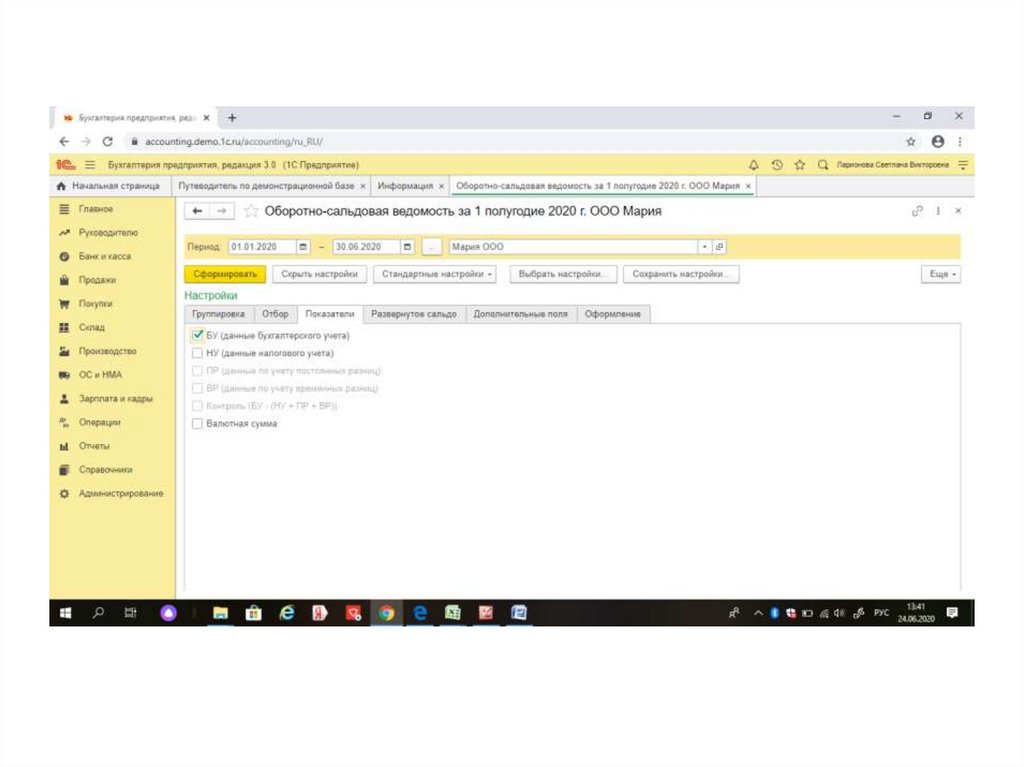This screenshot has height=767, width=1024.
Task: Open the Развернутое сальдо tab
Action: click(414, 314)
